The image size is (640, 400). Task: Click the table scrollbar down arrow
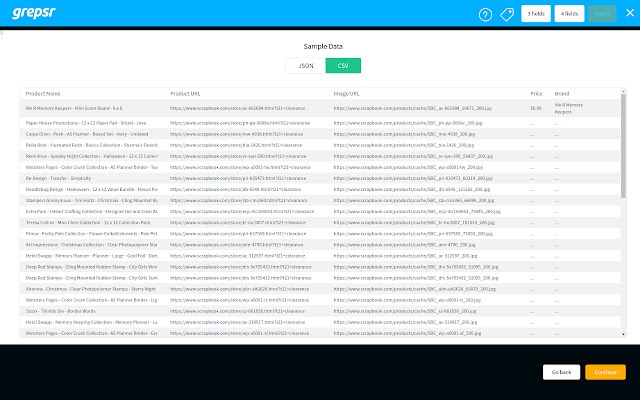(x=623, y=334)
